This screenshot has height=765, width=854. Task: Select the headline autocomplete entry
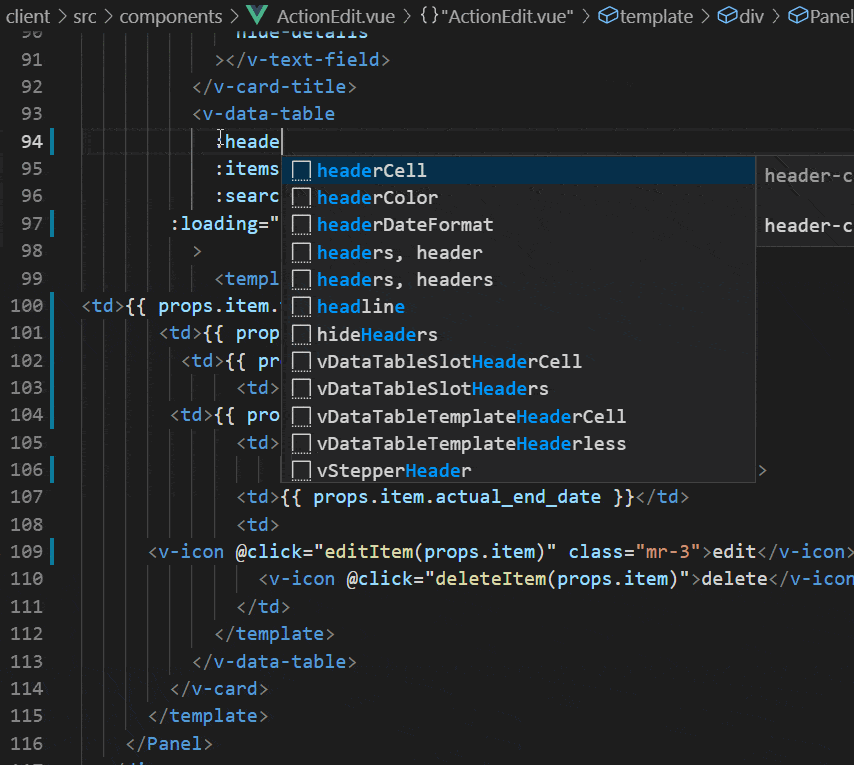(360, 307)
